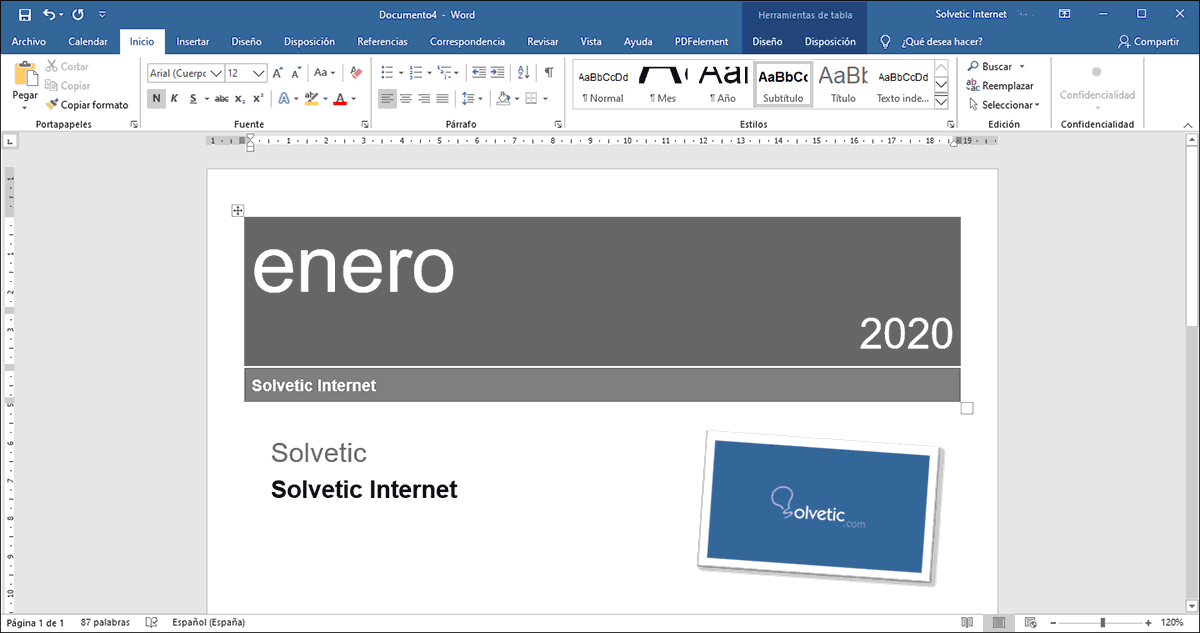Viewport: 1200px width, 633px height.
Task: Redo the action in the quick access toolbar
Action: [x=78, y=15]
